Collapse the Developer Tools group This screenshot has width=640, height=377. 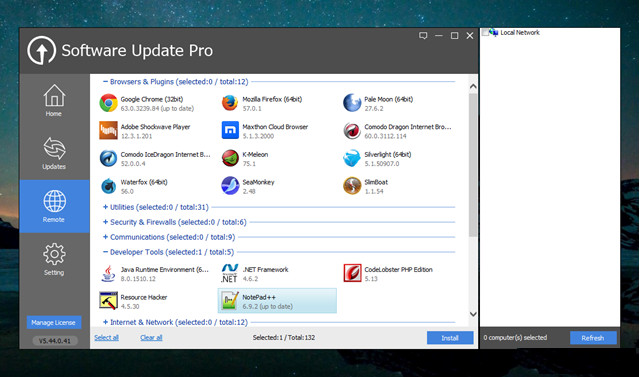(105, 252)
